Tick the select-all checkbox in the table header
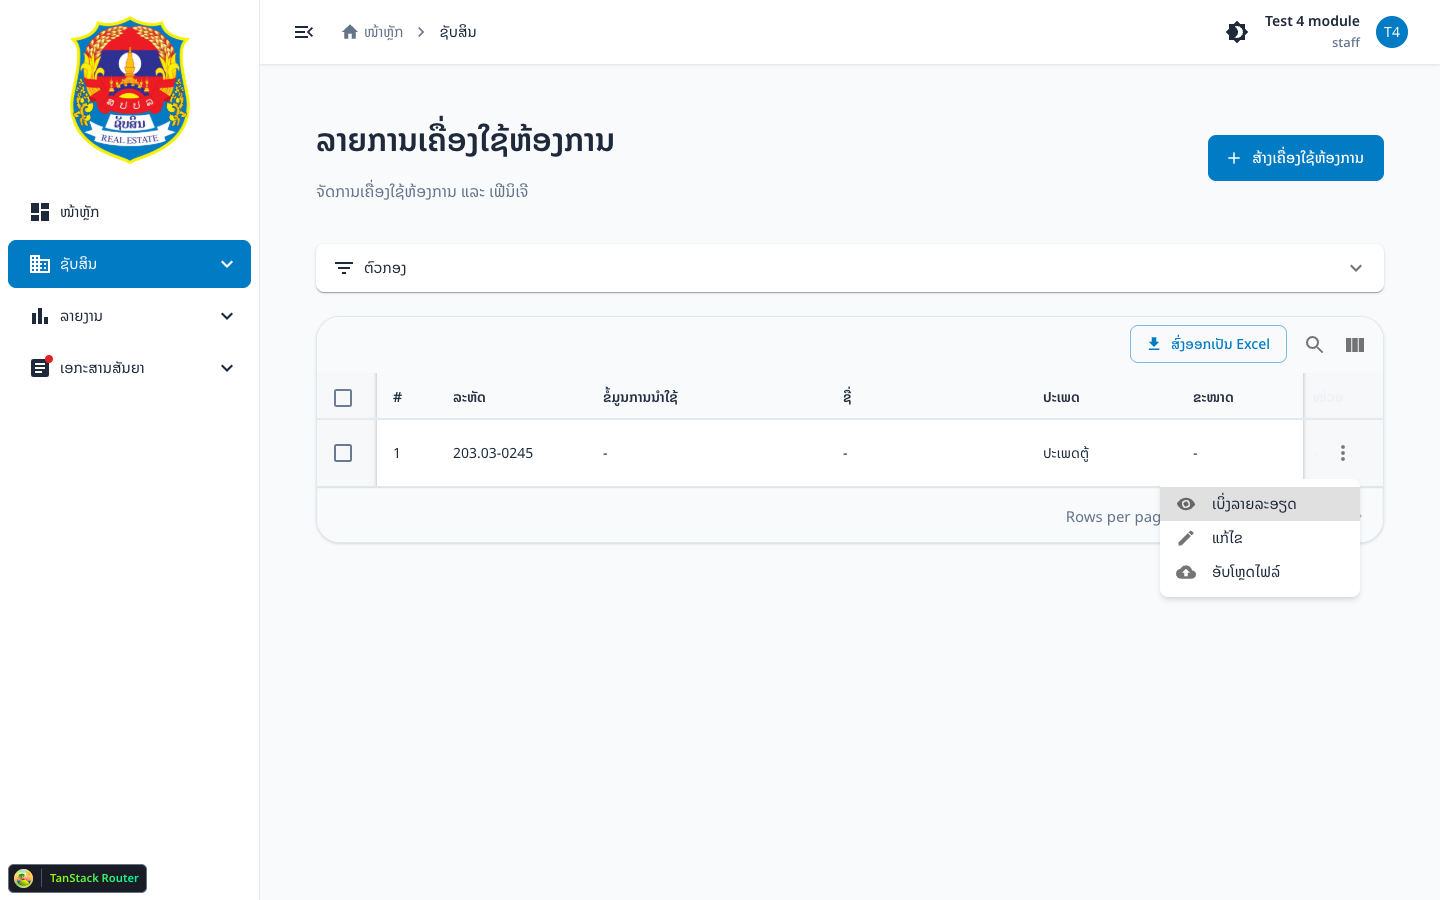The width and height of the screenshot is (1440, 900). pos(343,398)
